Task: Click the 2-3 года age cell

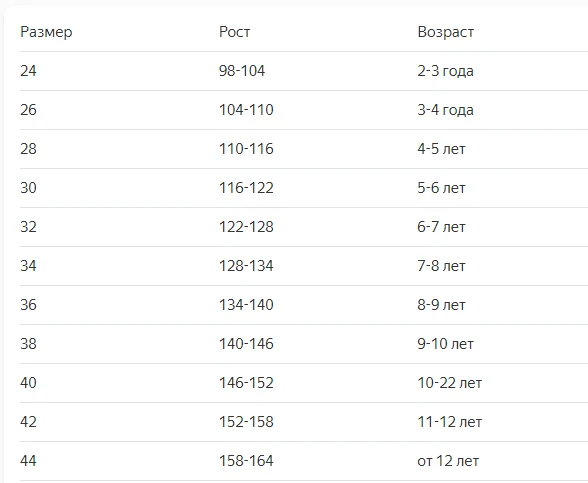Action: coord(446,71)
